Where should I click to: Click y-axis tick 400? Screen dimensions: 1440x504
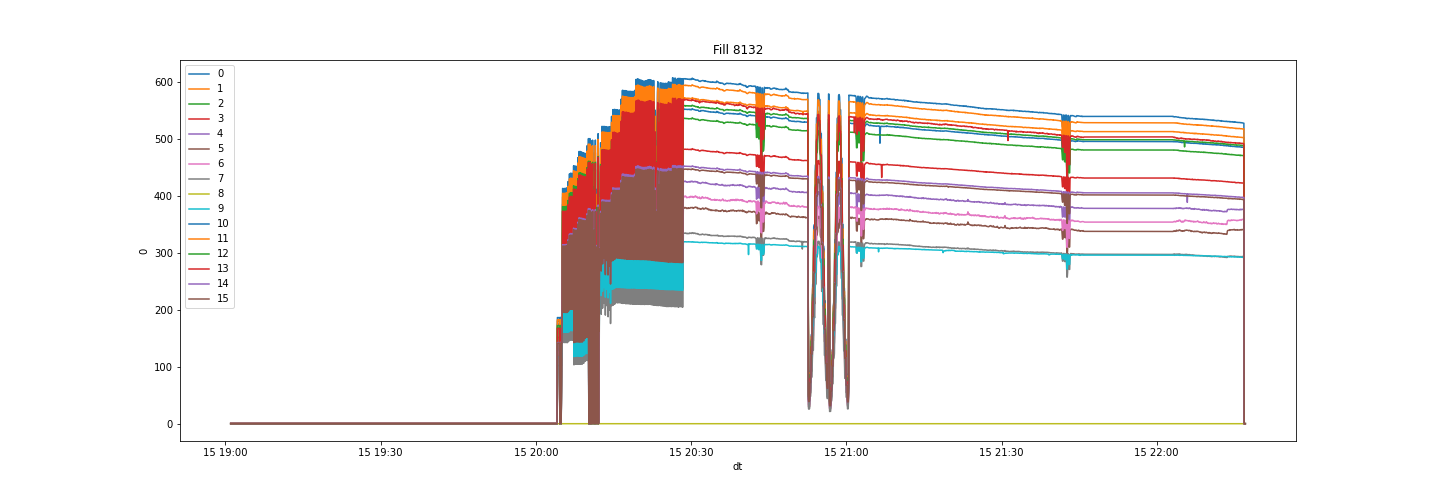tap(163, 196)
